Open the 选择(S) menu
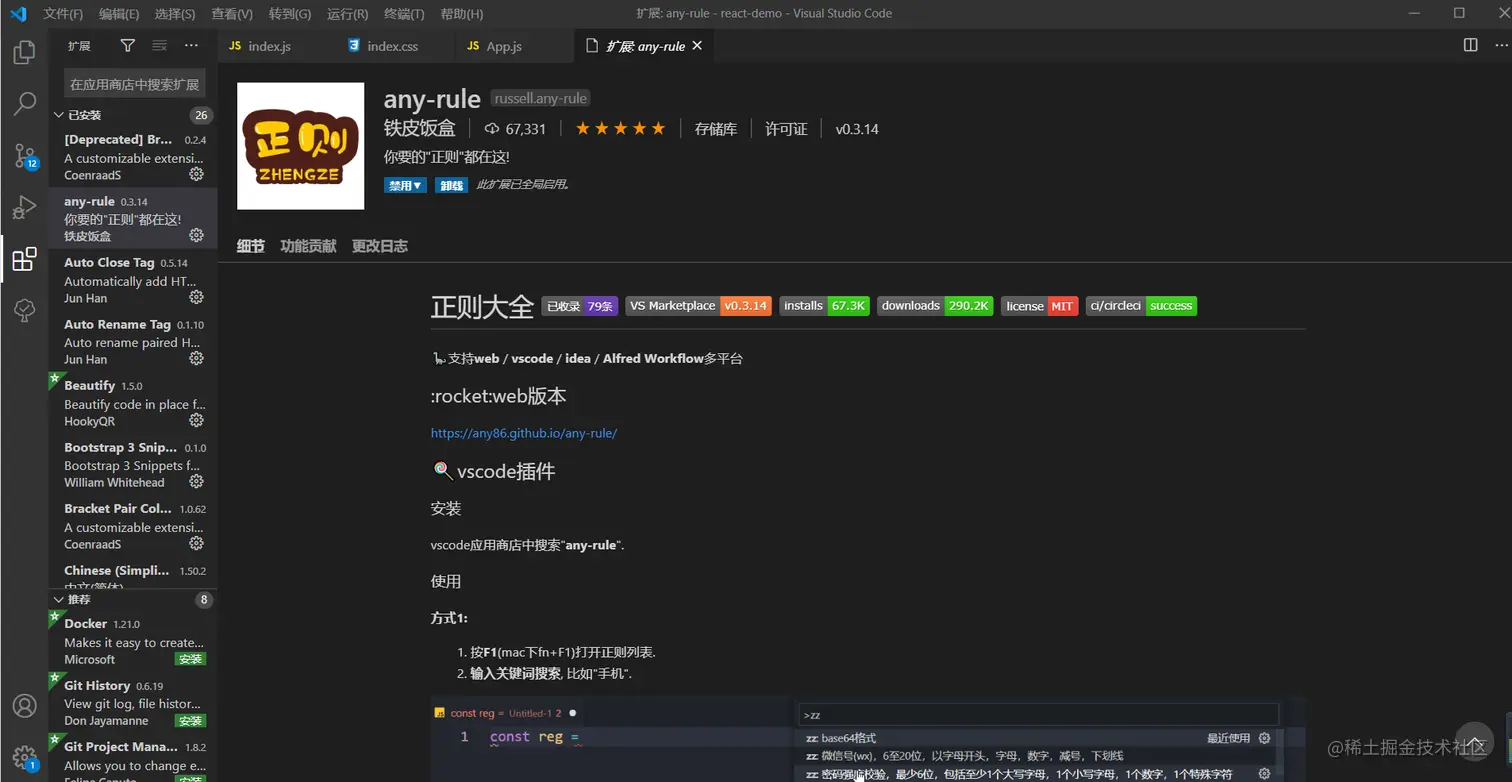 pyautogui.click(x=175, y=14)
